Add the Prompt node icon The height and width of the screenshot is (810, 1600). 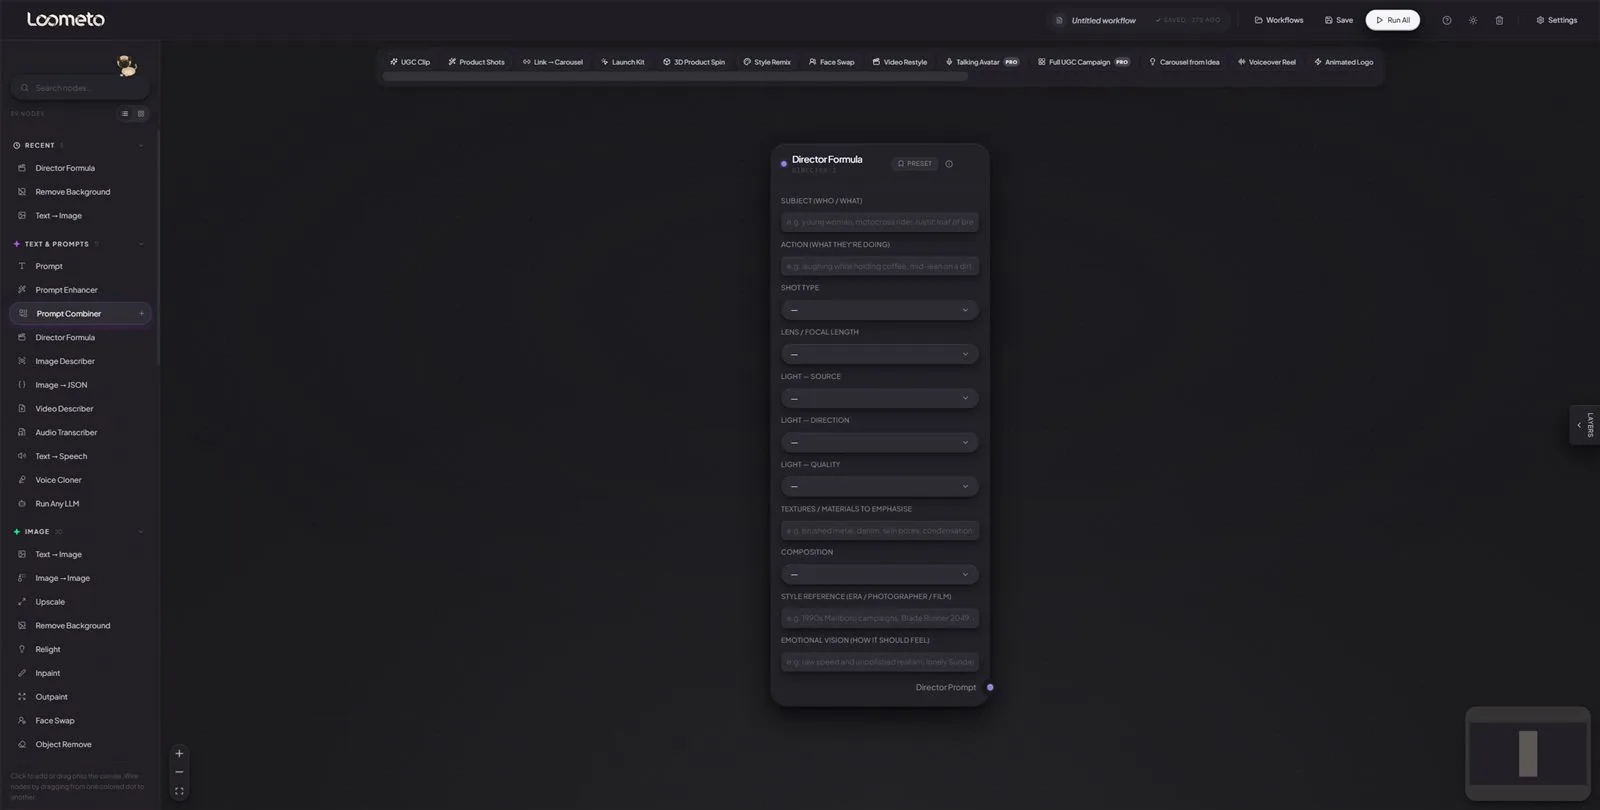pos(22,266)
